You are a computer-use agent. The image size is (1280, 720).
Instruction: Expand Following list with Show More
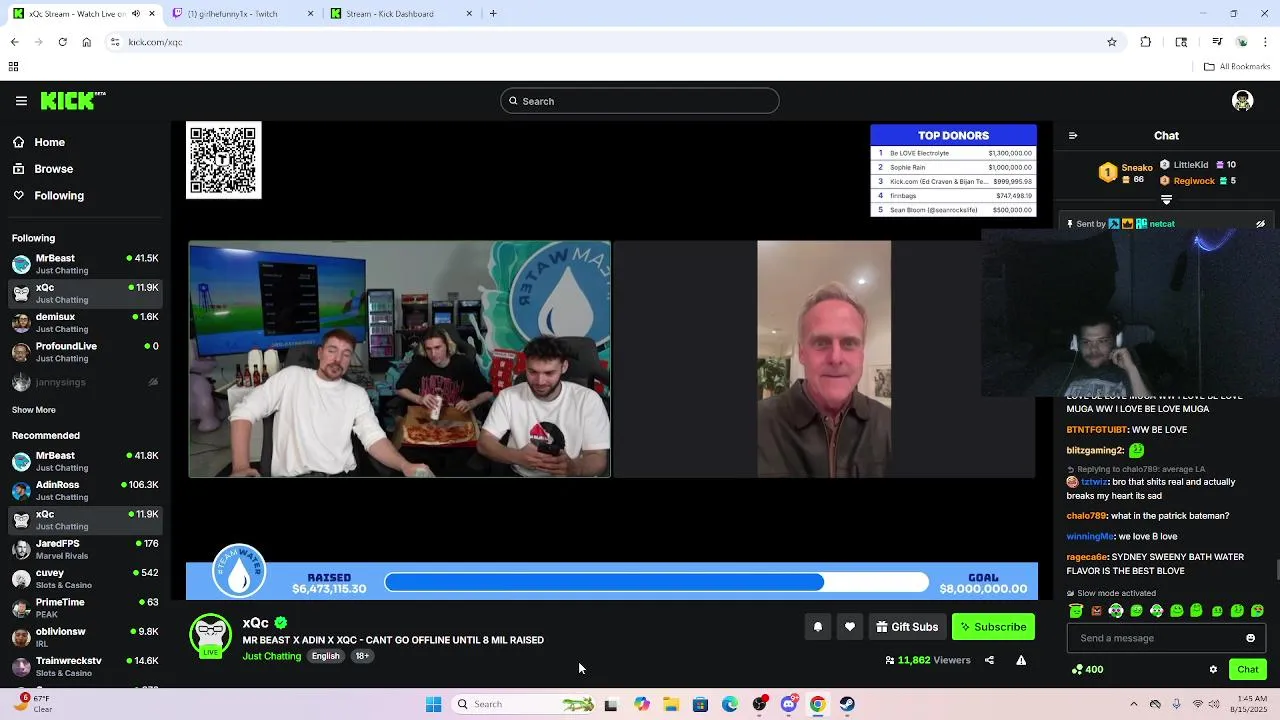34,410
